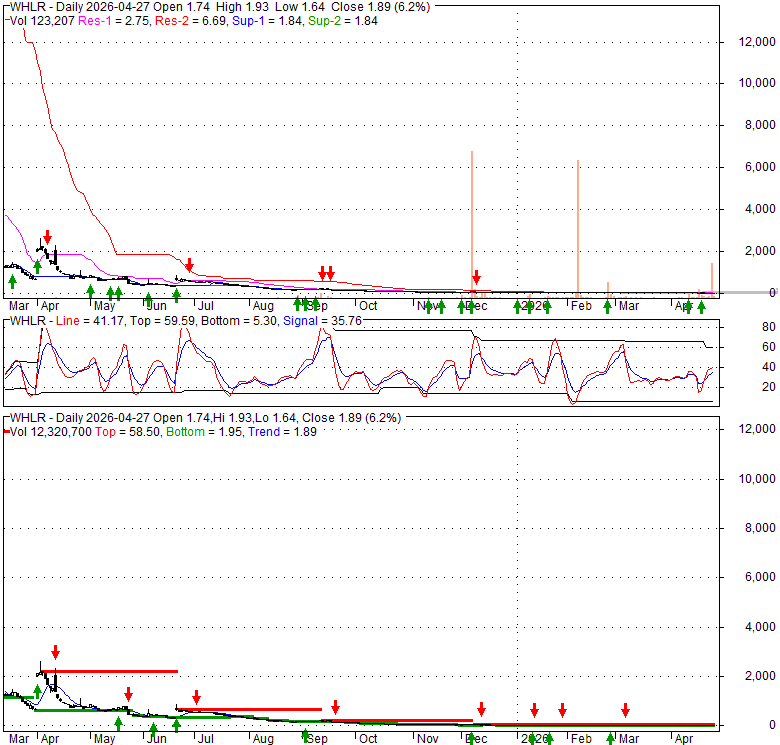Click the 'Vol 123,207' label in top chart
Viewport: 780px width, 745px height.
(42, 21)
